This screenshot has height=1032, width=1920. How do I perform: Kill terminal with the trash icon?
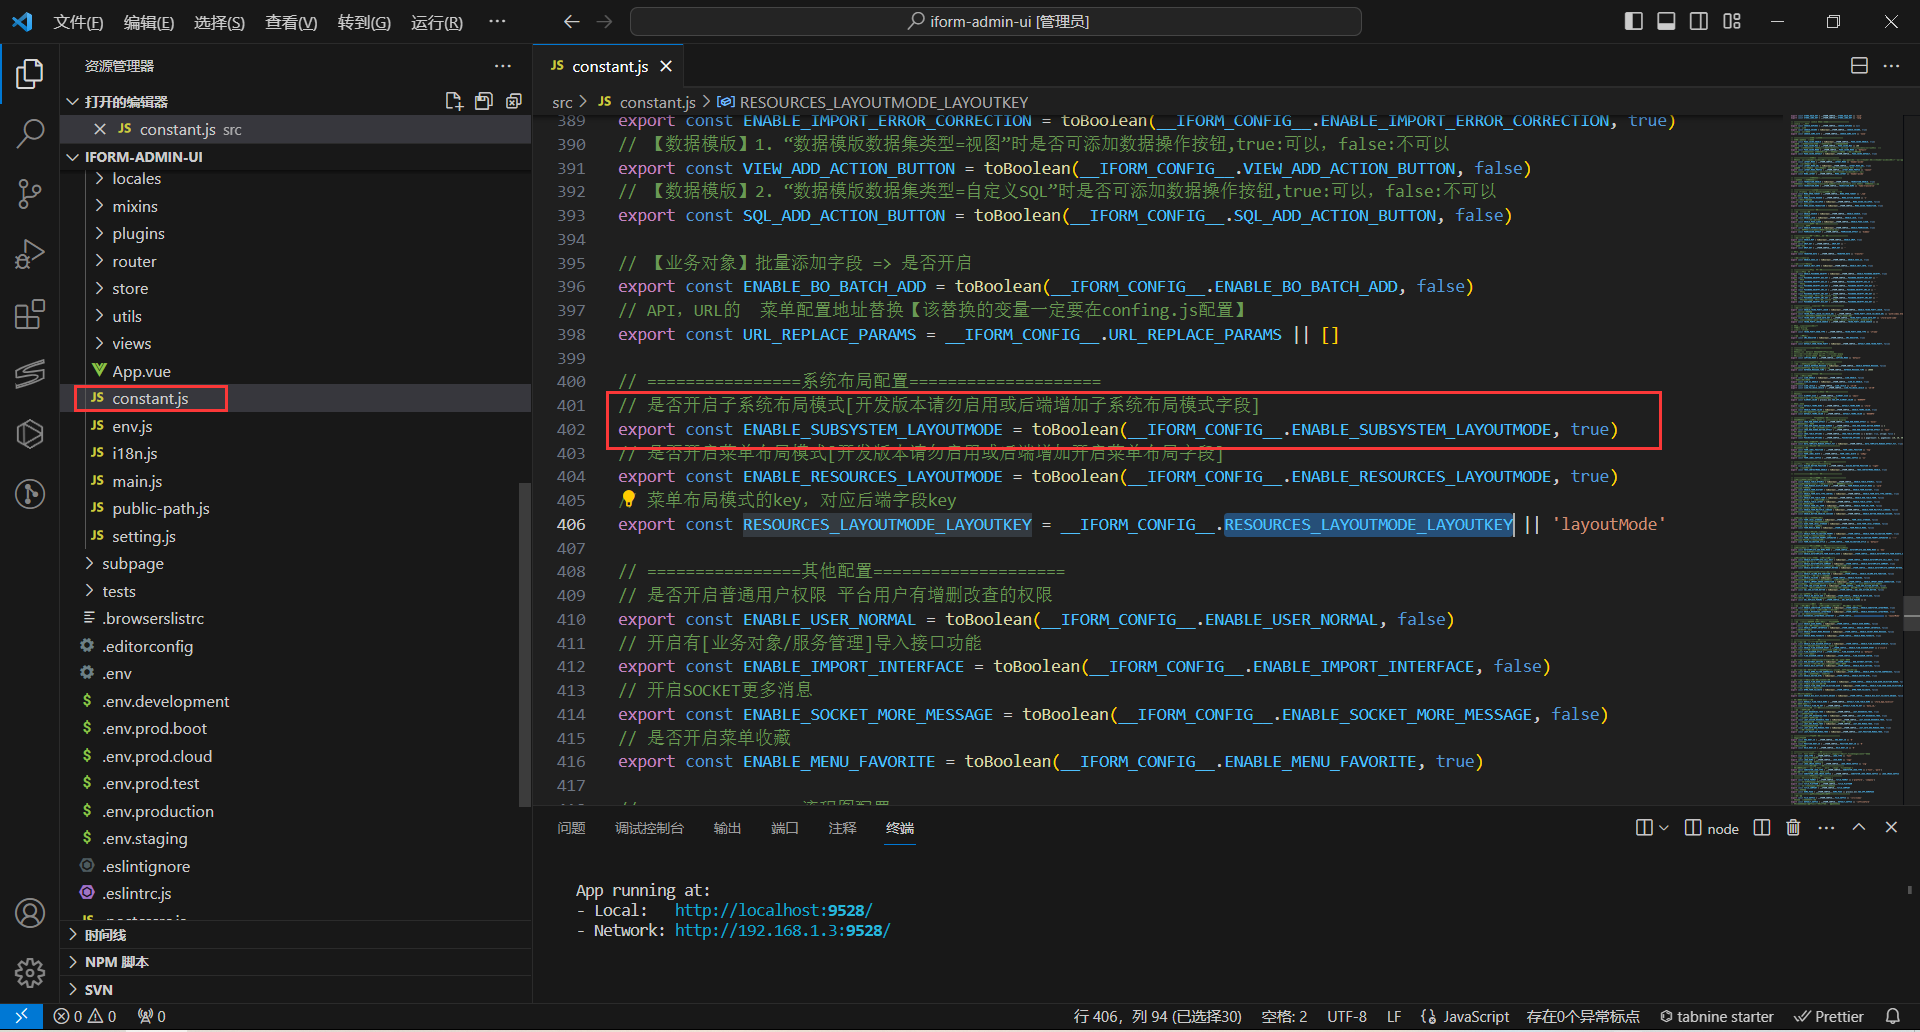(x=1793, y=828)
